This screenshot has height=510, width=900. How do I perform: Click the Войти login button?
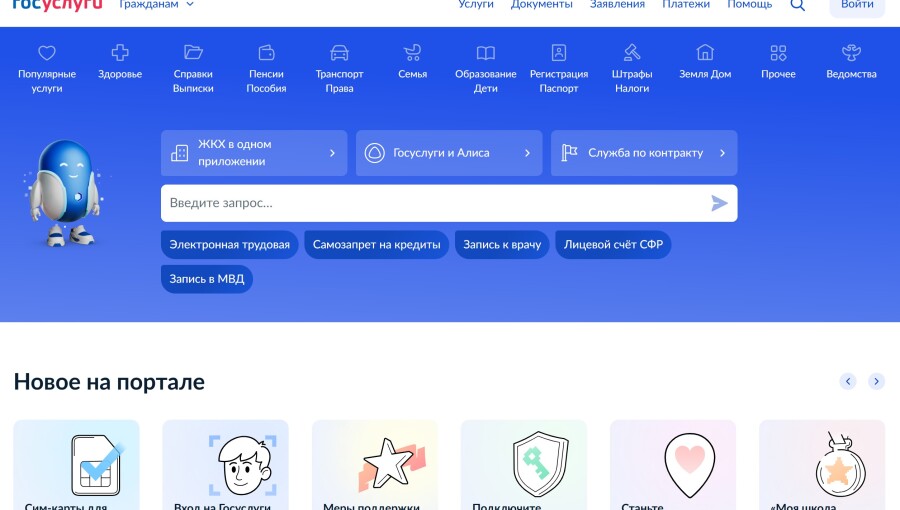coord(857,6)
